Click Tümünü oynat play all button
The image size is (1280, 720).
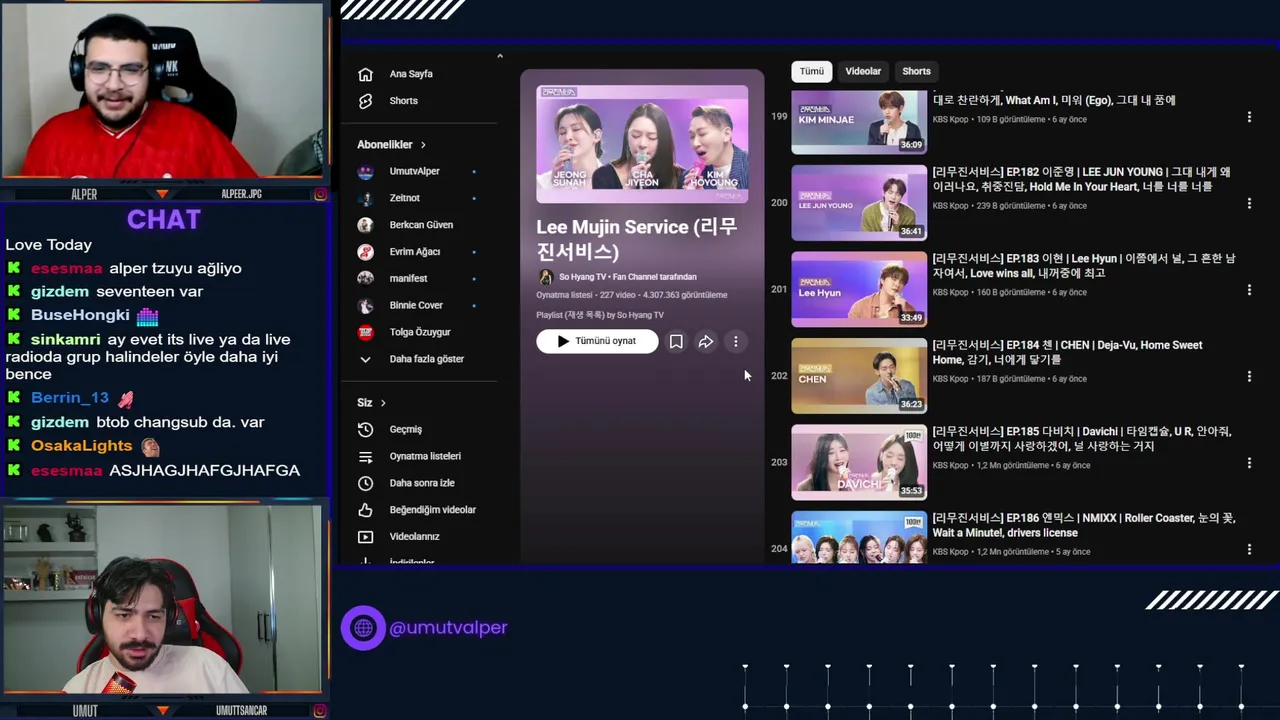coord(597,341)
